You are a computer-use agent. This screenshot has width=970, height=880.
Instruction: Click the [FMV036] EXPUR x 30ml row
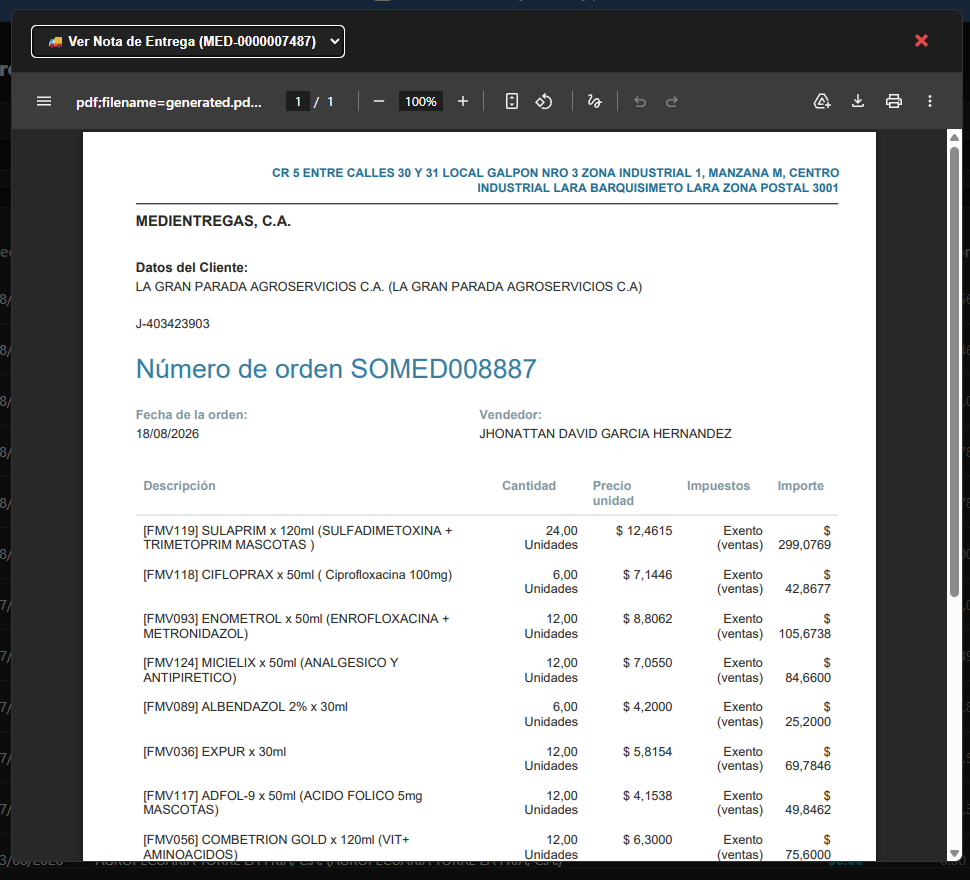487,759
